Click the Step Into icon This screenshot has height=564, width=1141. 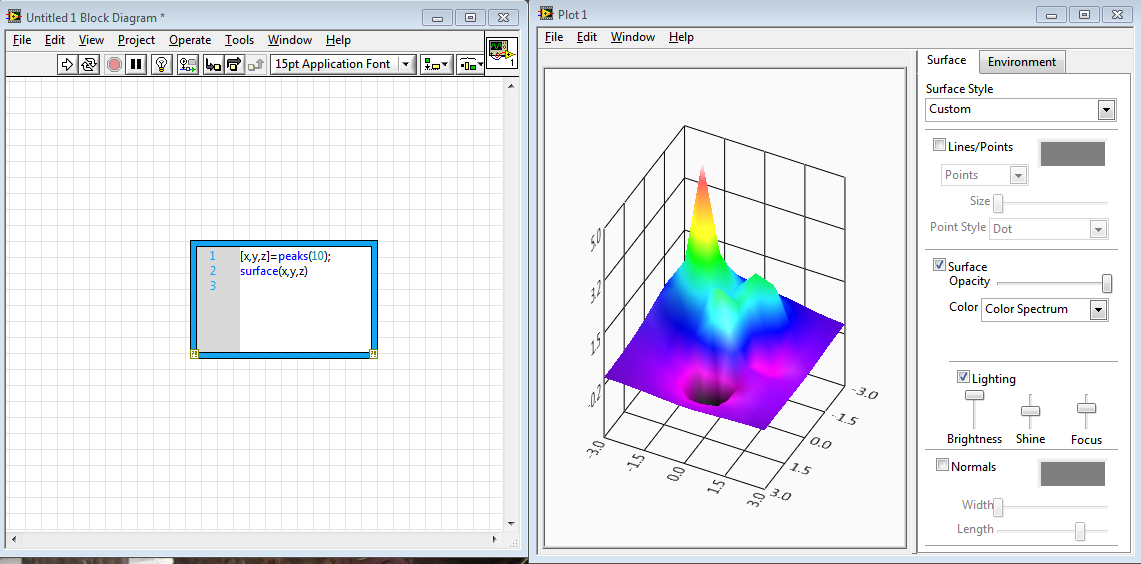point(212,64)
